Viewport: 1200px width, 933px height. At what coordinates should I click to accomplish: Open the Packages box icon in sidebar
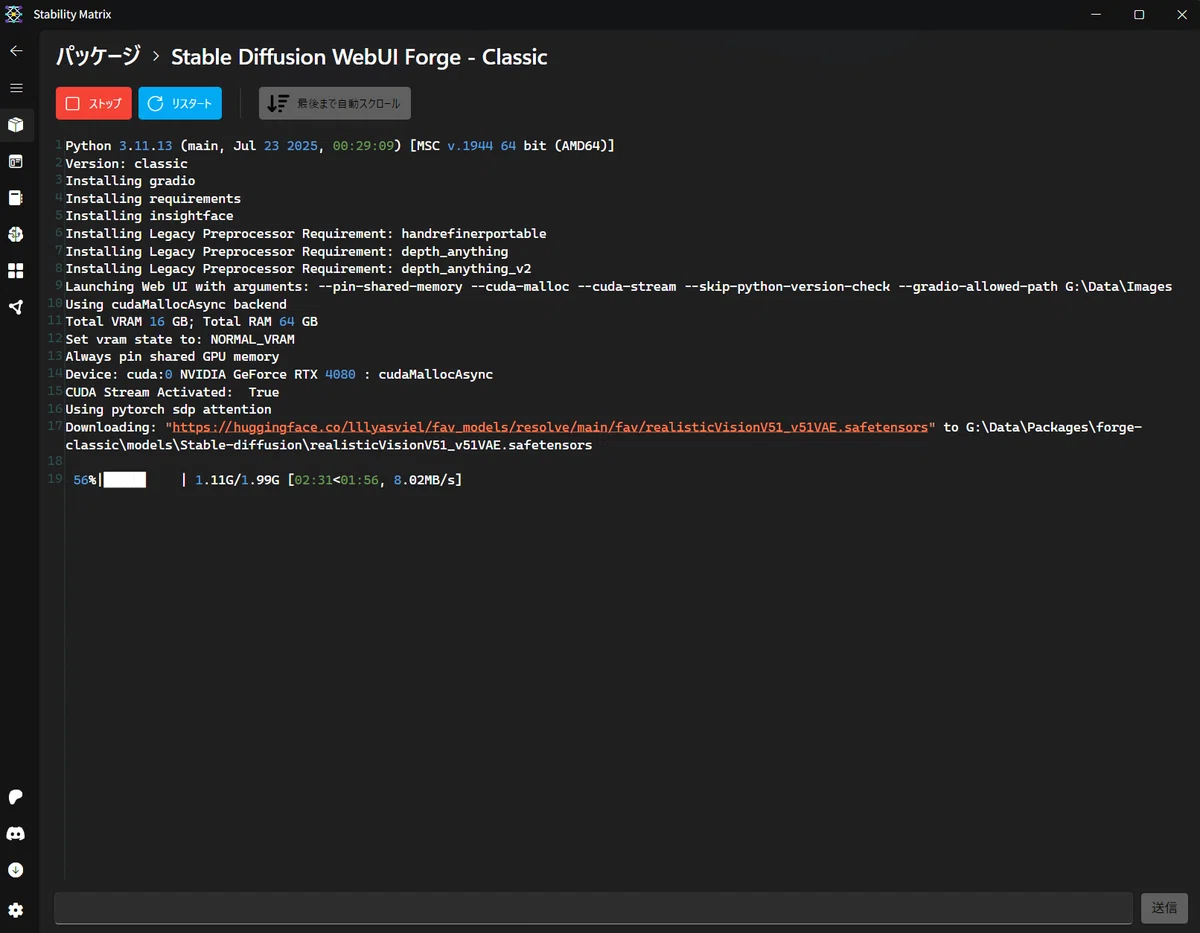[16, 125]
